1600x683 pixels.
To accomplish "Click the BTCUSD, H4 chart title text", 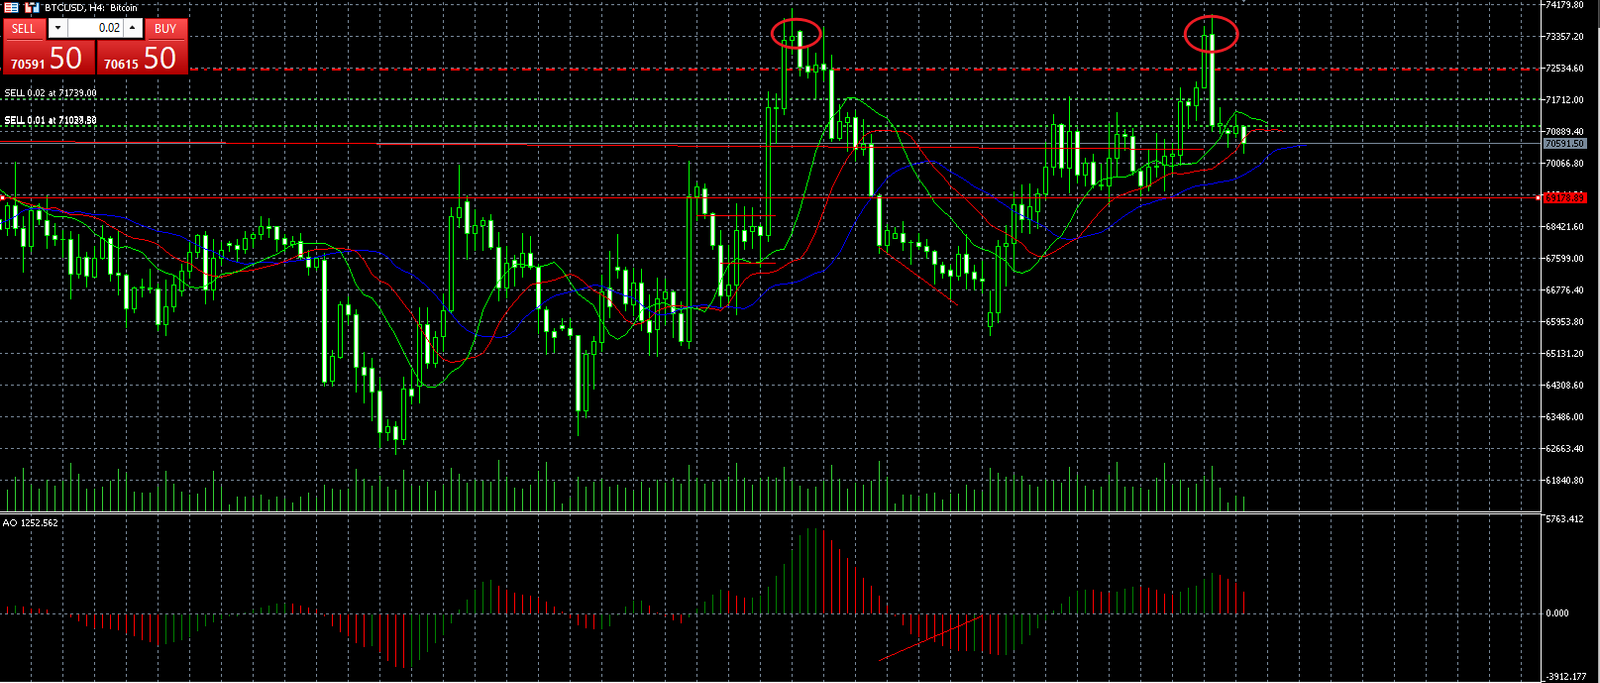I will tap(91, 7).
